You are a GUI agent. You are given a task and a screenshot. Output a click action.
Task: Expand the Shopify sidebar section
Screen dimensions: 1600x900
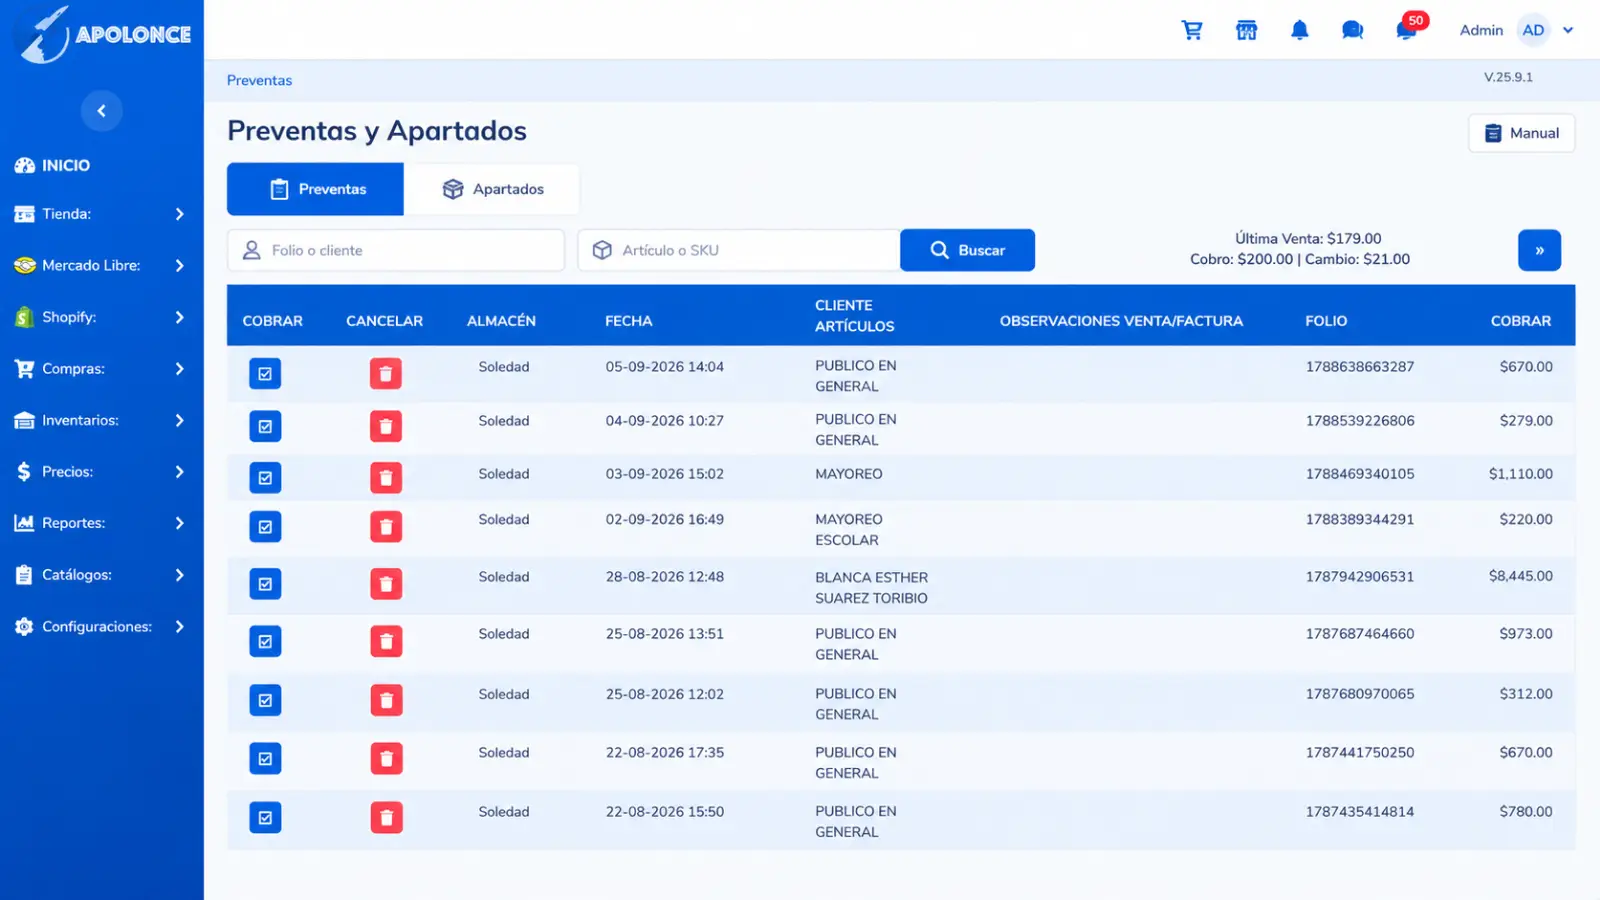coord(100,317)
